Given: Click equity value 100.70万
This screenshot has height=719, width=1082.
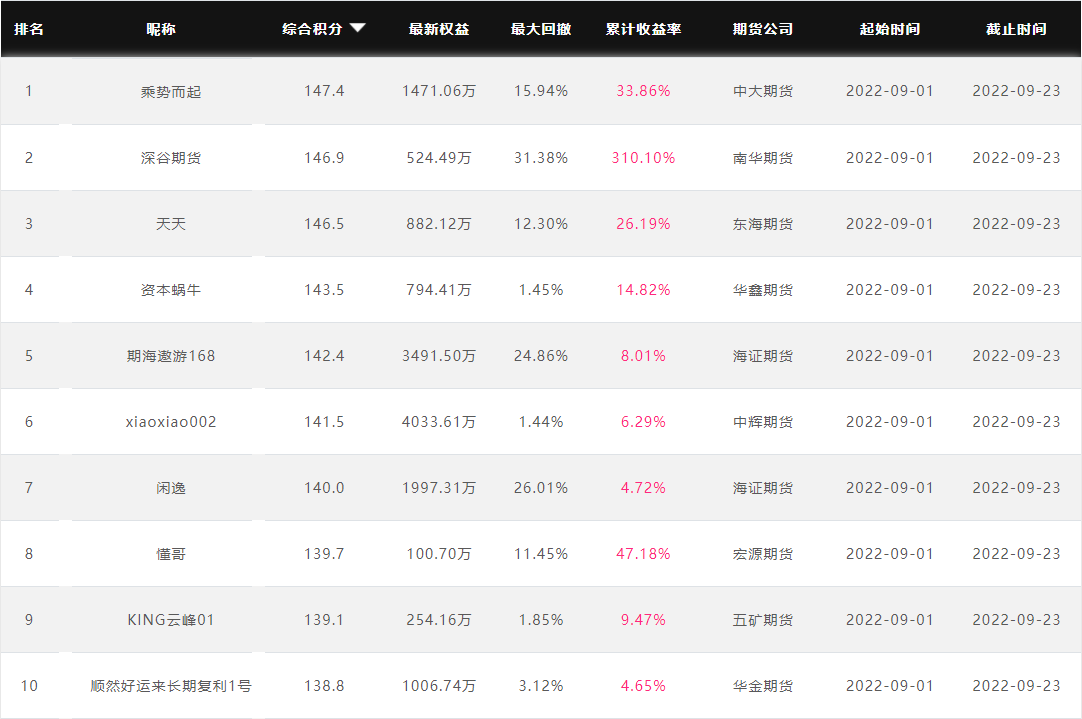Looking at the screenshot, I should click(x=439, y=554).
